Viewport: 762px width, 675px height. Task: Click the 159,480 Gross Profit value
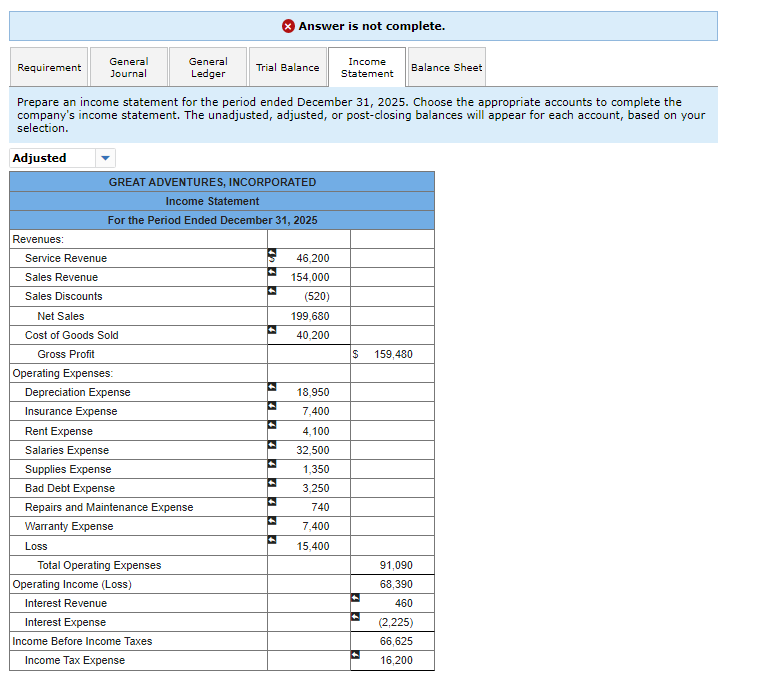click(392, 354)
